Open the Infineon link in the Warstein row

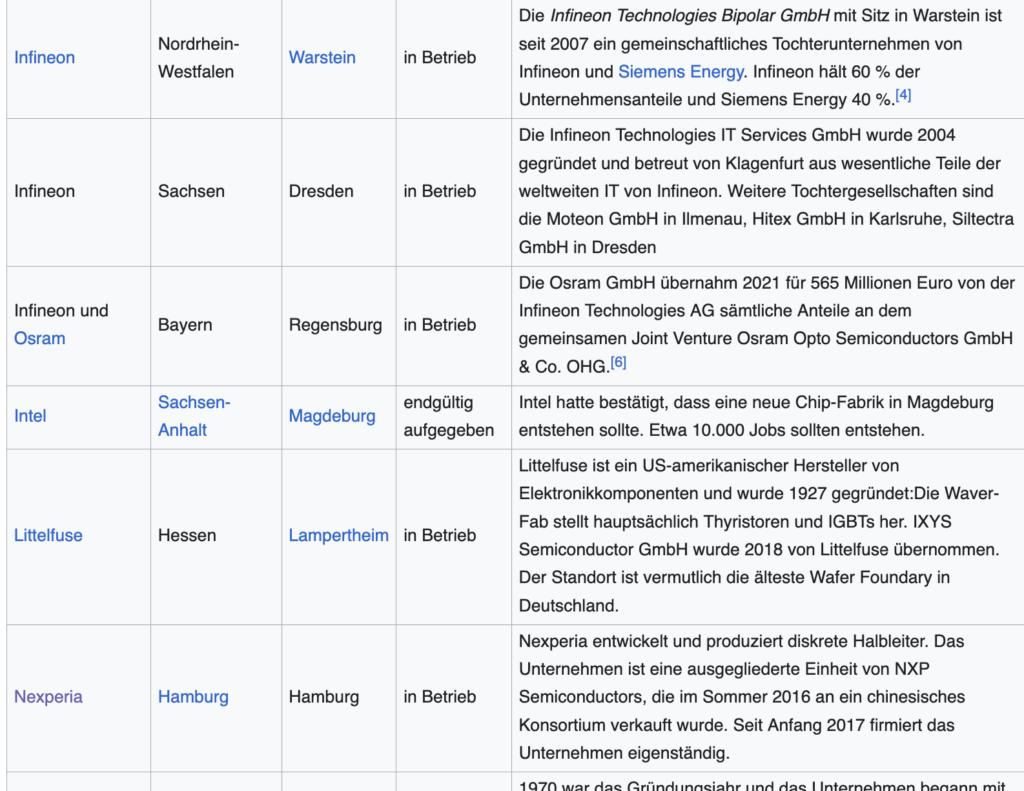click(x=44, y=57)
